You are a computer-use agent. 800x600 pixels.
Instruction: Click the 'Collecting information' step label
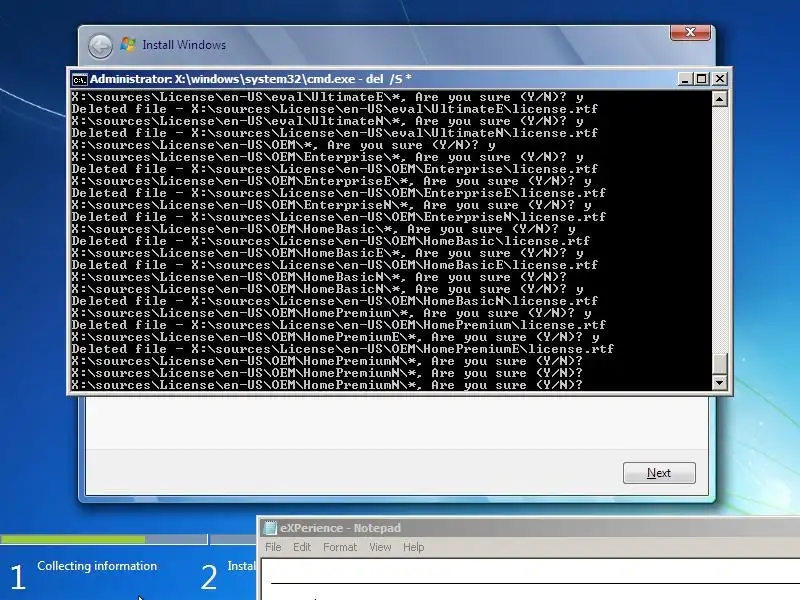coord(97,566)
